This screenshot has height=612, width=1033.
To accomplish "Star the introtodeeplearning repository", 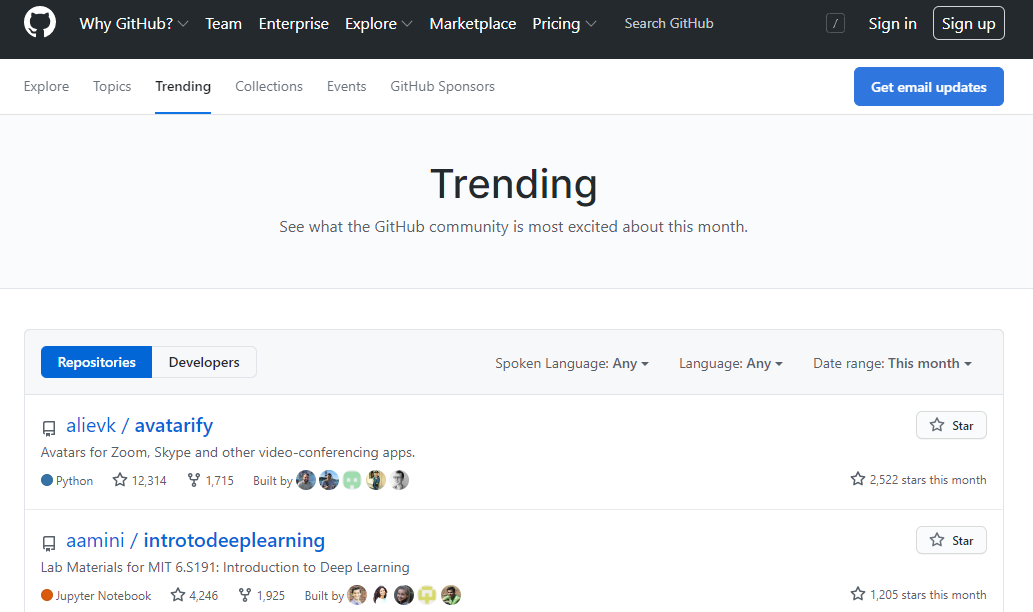I will [x=951, y=540].
